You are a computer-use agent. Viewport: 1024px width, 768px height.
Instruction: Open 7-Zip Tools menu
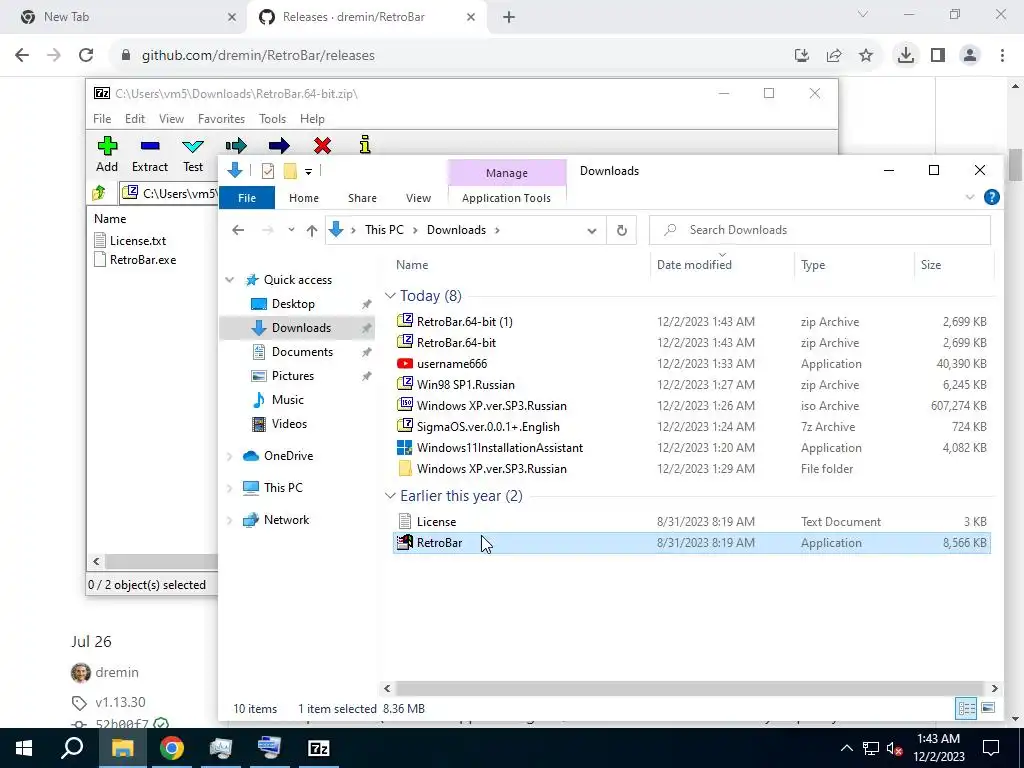[272, 119]
